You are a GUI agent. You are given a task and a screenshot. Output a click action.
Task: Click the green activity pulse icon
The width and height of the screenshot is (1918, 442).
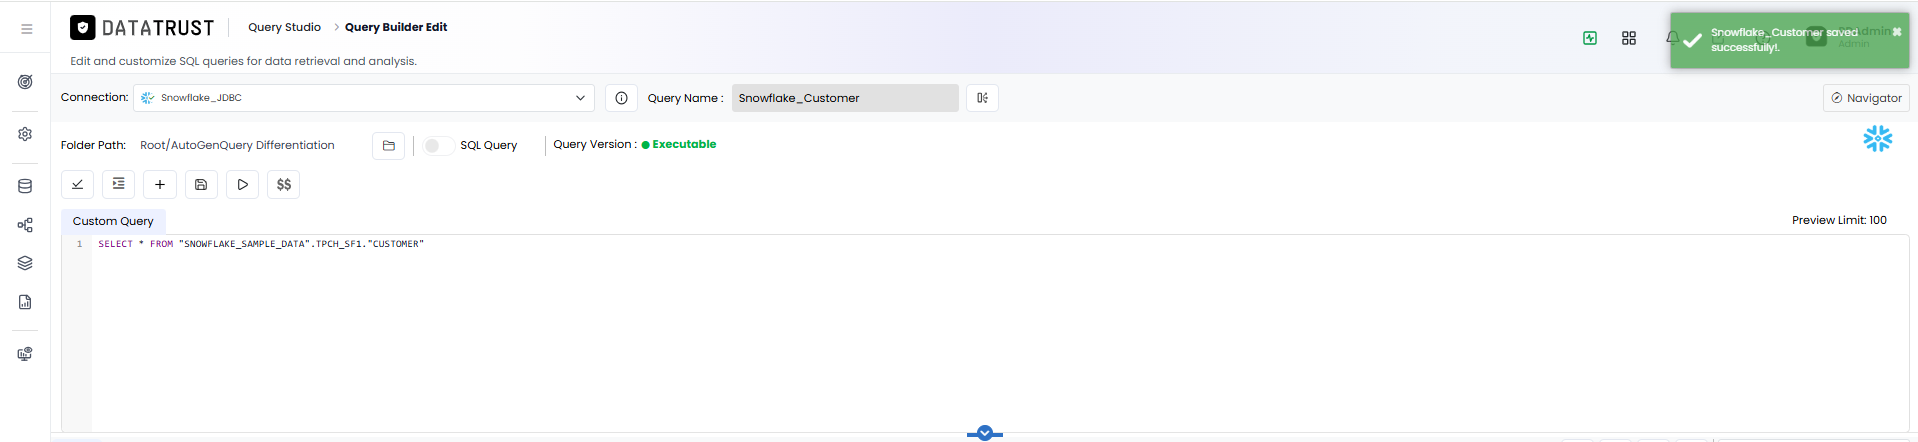pyautogui.click(x=1590, y=38)
